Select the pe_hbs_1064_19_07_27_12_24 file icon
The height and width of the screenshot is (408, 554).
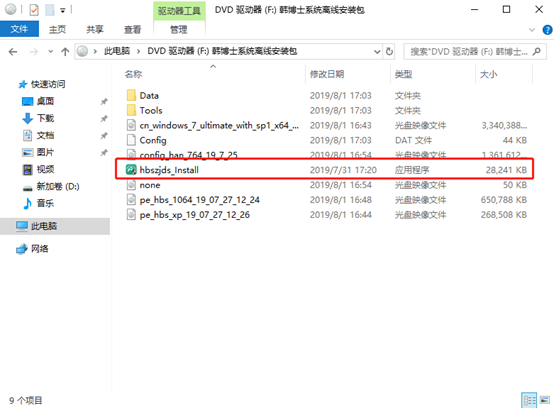(x=131, y=200)
